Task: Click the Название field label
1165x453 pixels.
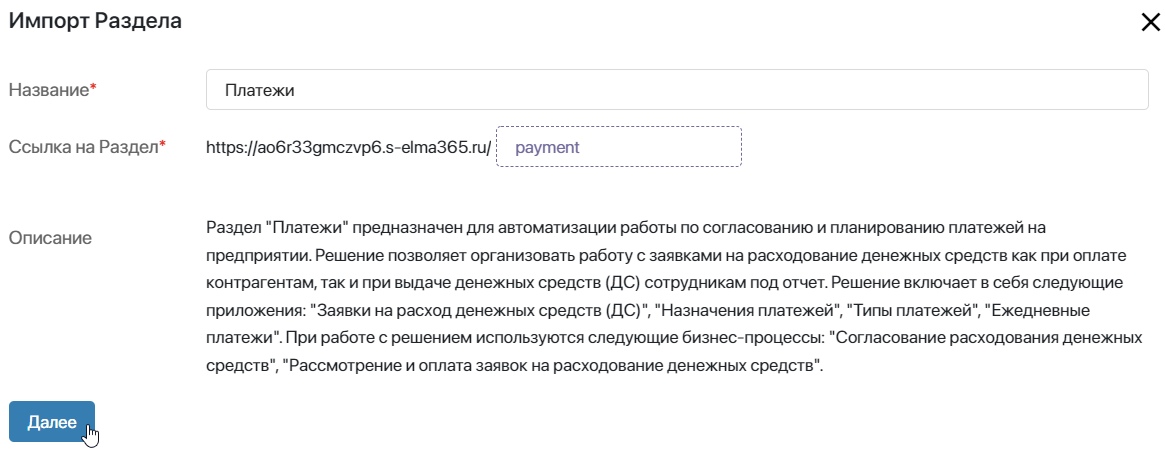Action: pos(49,90)
